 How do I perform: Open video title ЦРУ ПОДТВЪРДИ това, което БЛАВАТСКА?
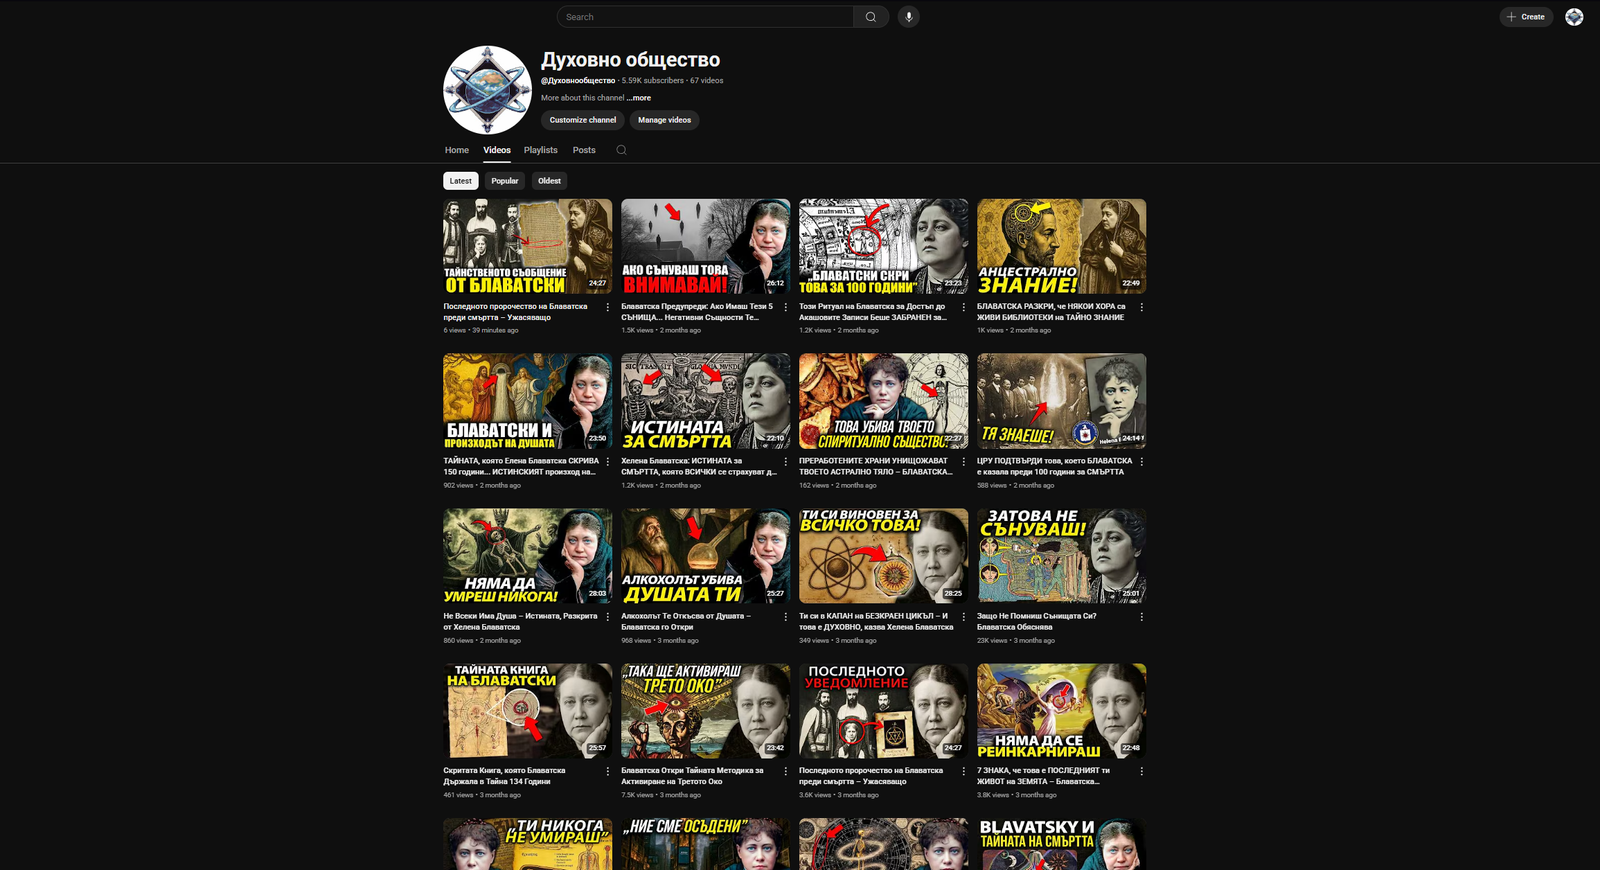[x=1055, y=467]
